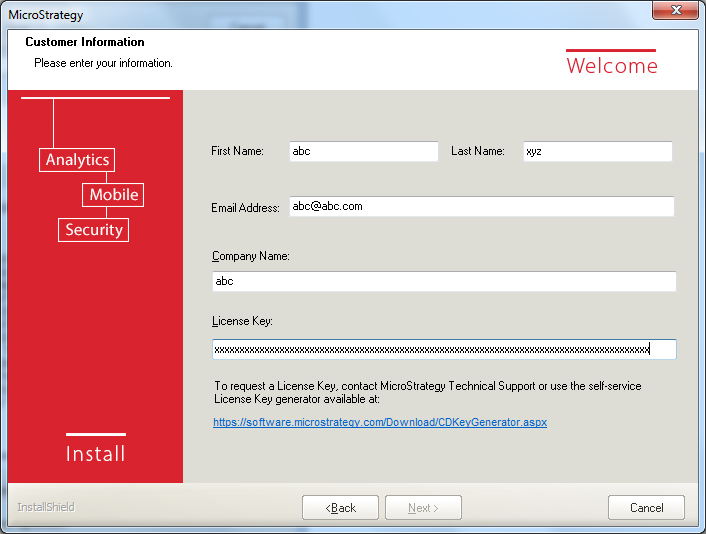The width and height of the screenshot is (706, 534).
Task: Cancel the MicroStrategy installation
Action: [x=646, y=508]
